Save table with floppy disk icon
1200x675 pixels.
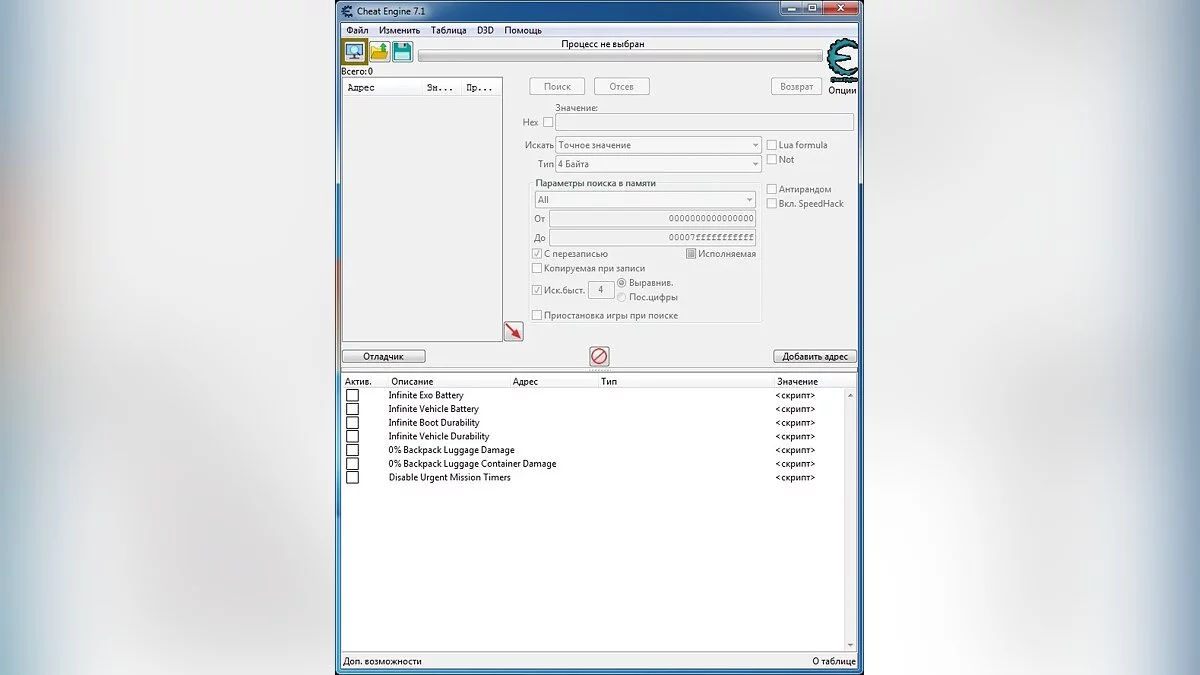403,52
